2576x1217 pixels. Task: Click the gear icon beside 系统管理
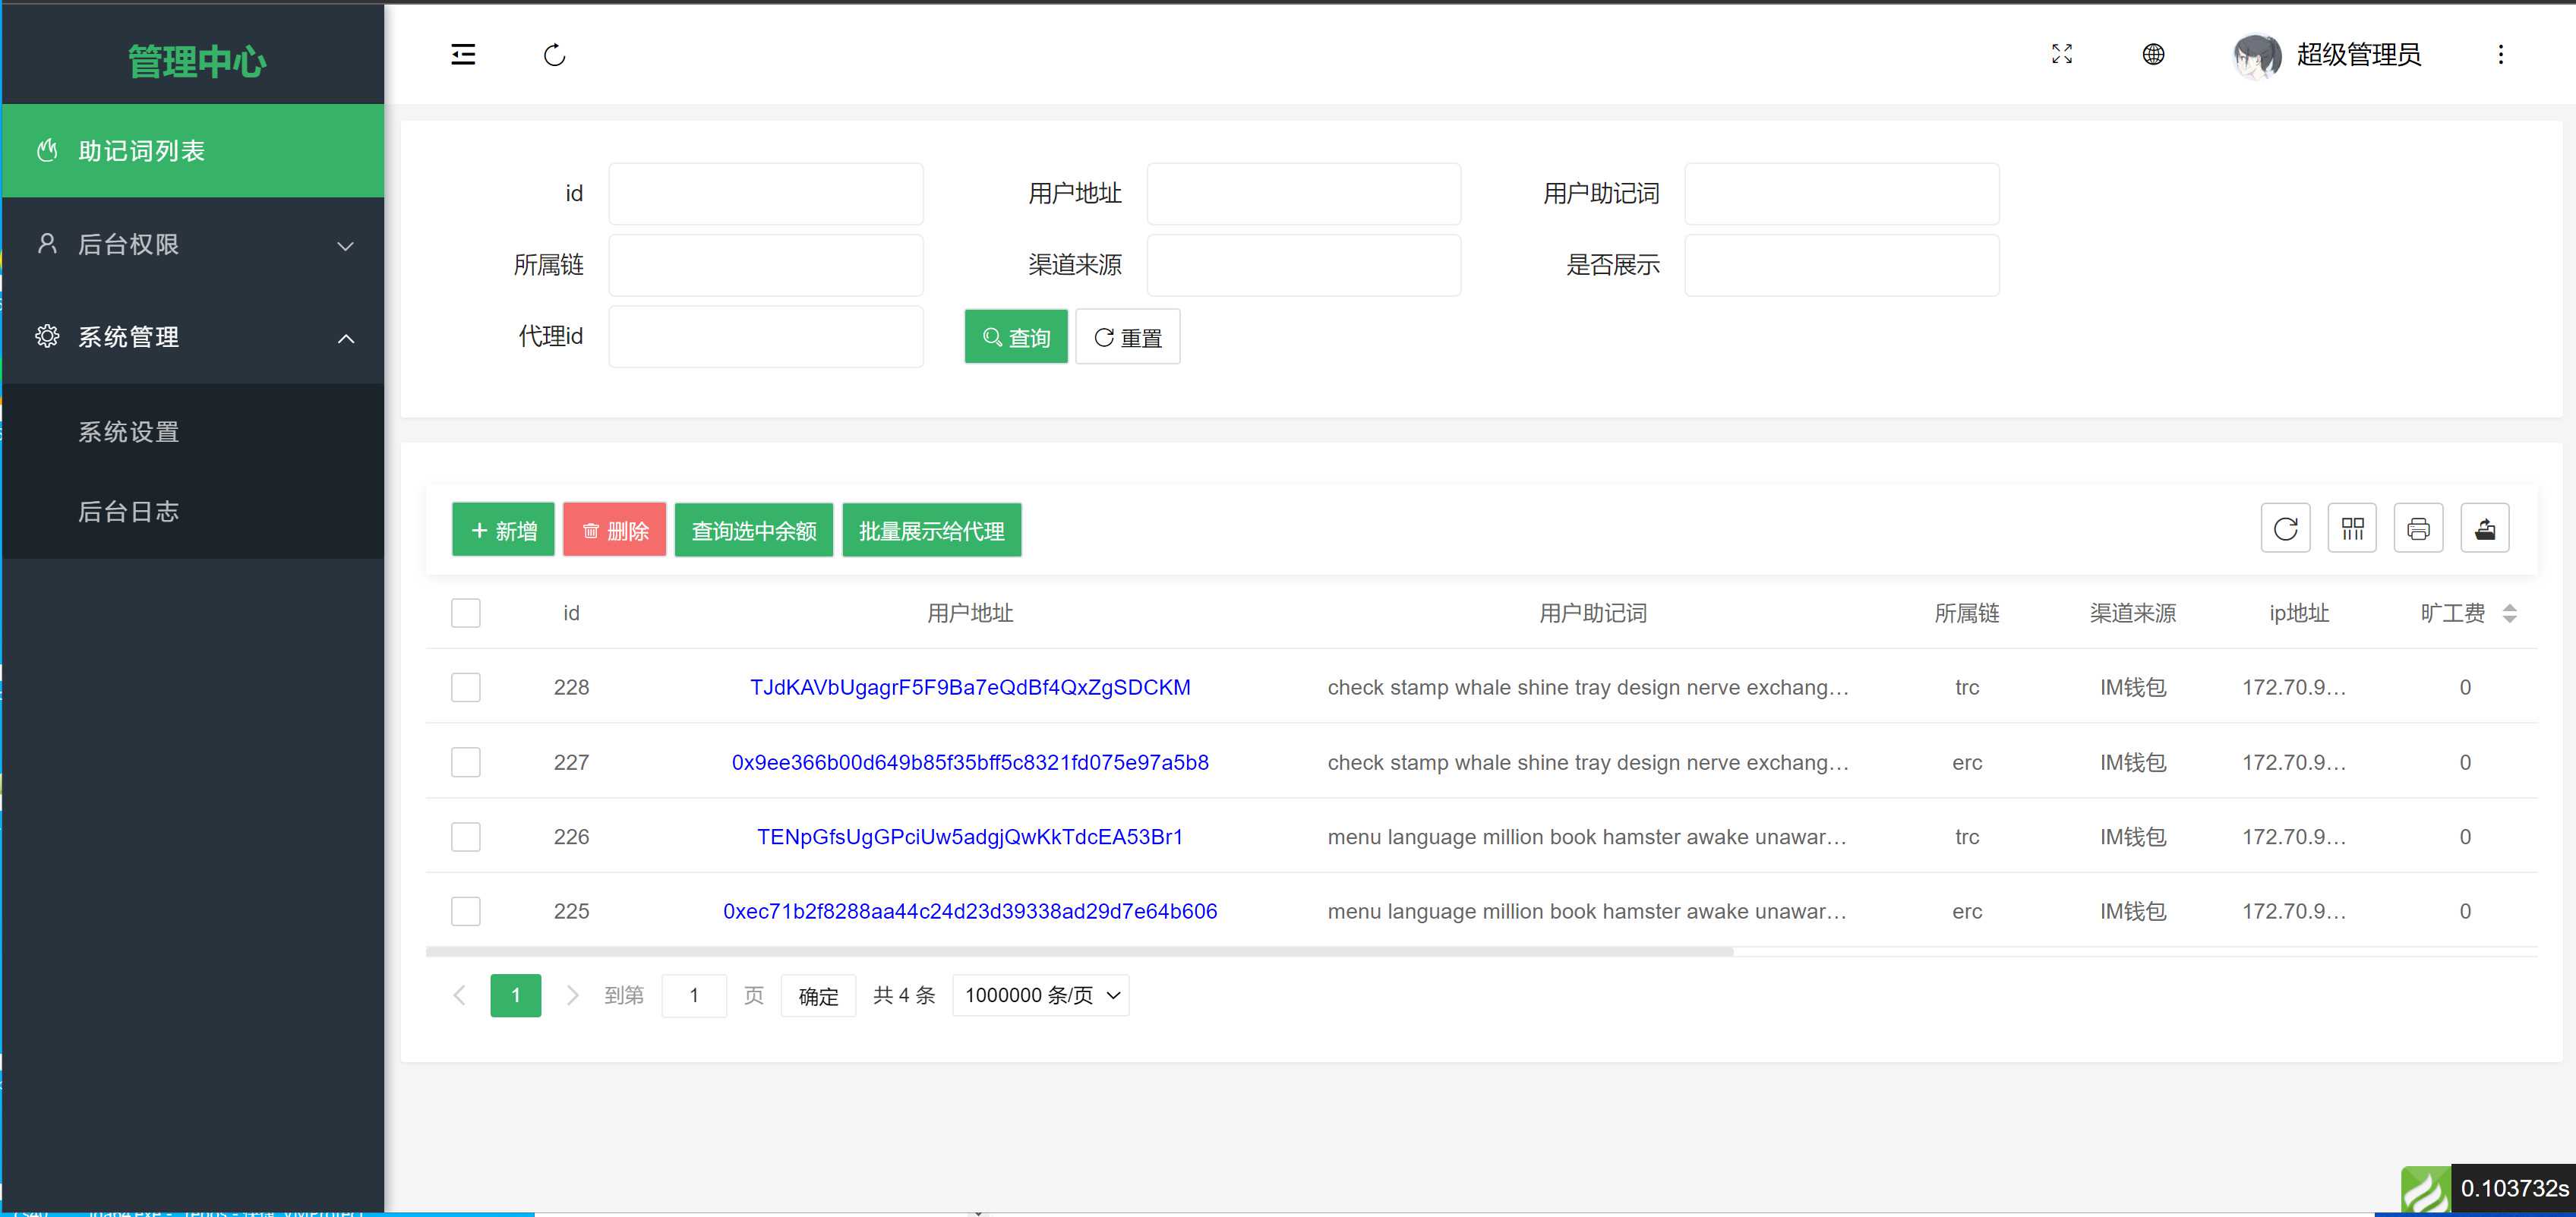[47, 336]
